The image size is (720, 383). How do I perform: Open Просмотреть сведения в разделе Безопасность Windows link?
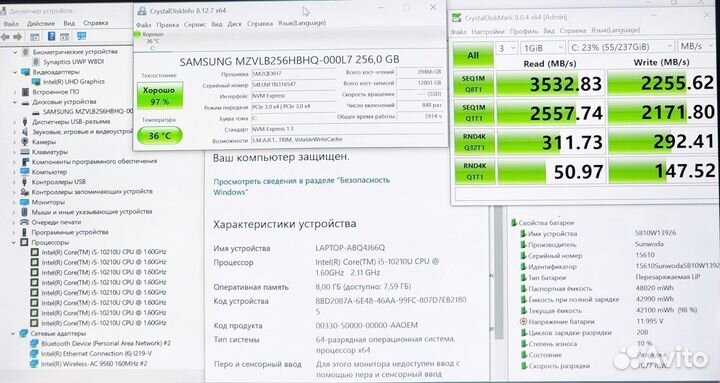click(302, 186)
